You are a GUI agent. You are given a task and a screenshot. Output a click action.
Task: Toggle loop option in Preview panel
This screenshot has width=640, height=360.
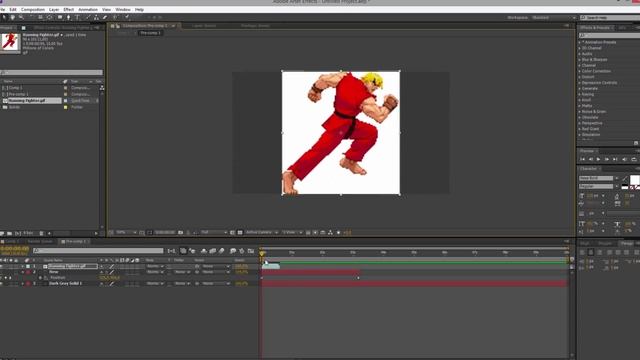coord(634,159)
